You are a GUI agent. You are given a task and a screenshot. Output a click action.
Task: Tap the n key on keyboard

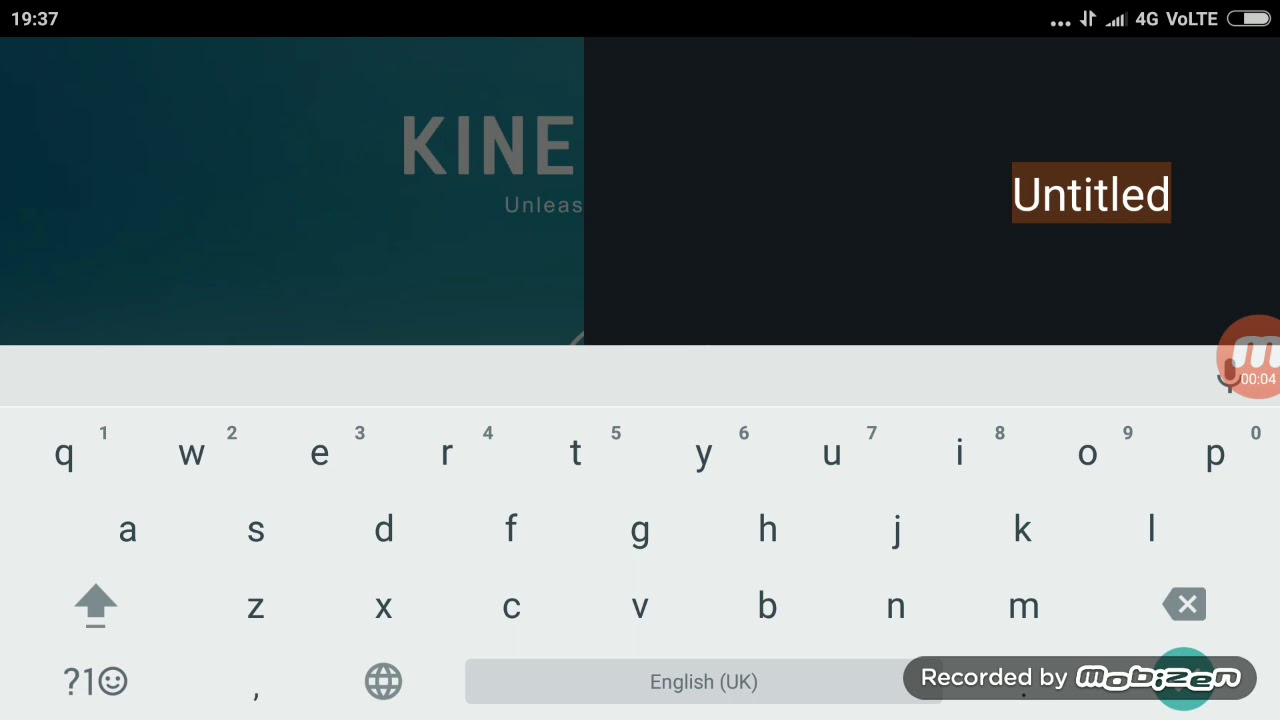896,606
